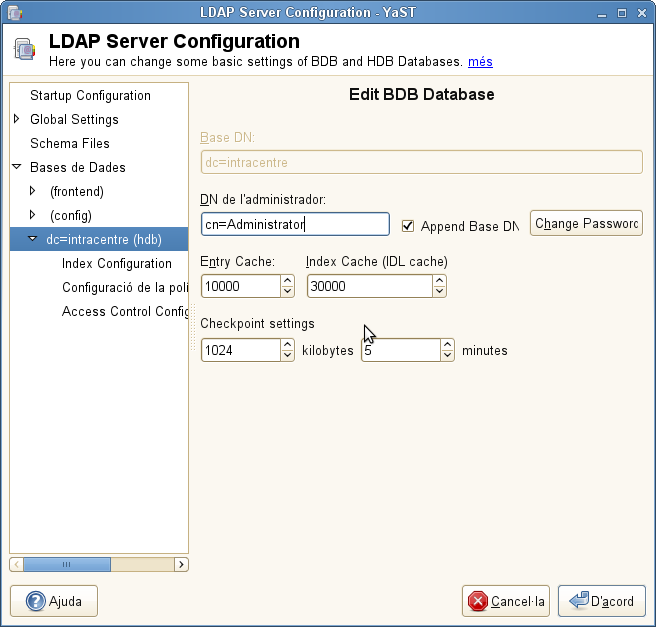The width and height of the screenshot is (656, 627).
Task: Open Access Control Configuration item
Action: point(125,312)
